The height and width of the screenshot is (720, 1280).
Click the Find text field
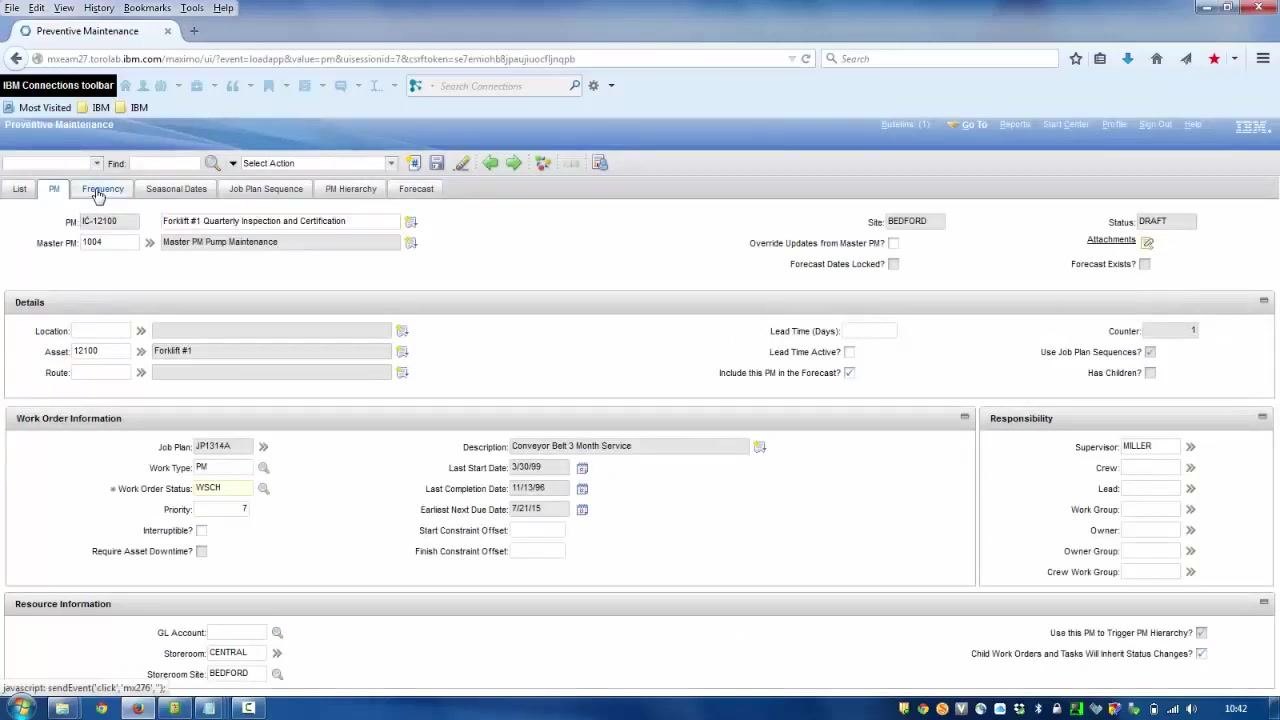coord(165,163)
